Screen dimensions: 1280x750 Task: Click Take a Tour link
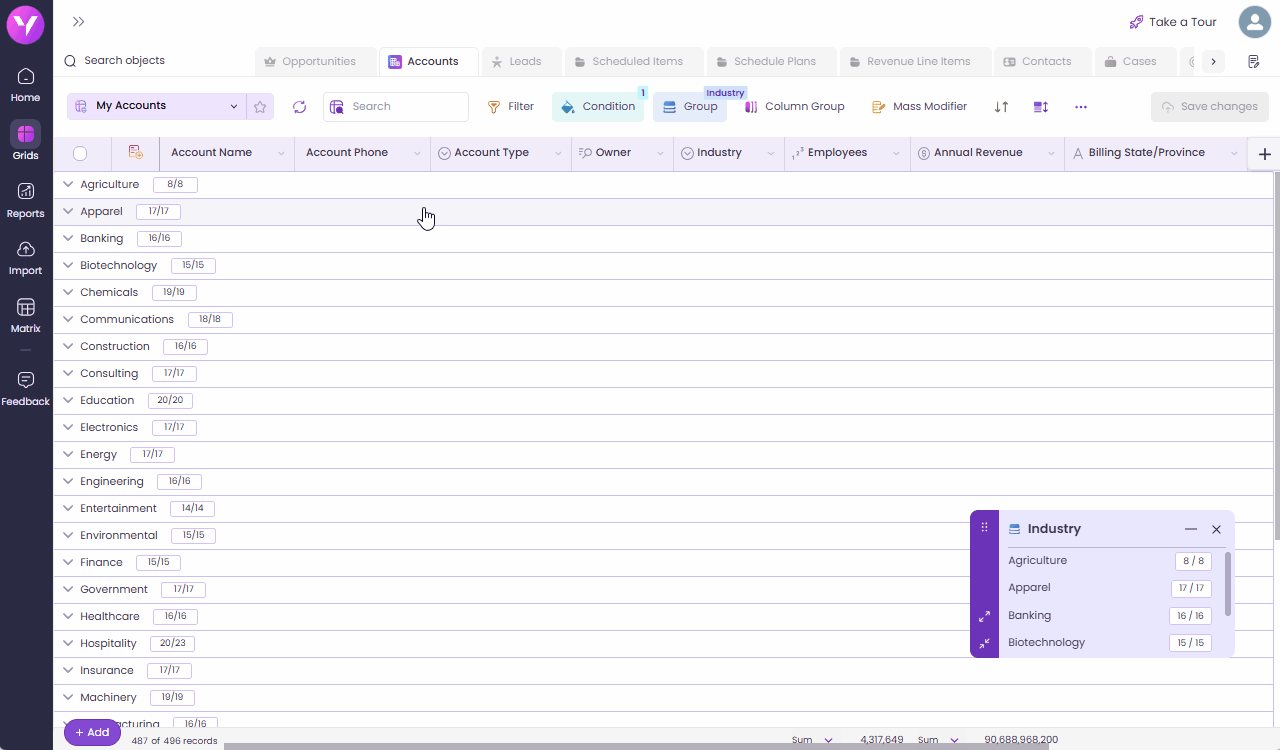[x=1172, y=22]
